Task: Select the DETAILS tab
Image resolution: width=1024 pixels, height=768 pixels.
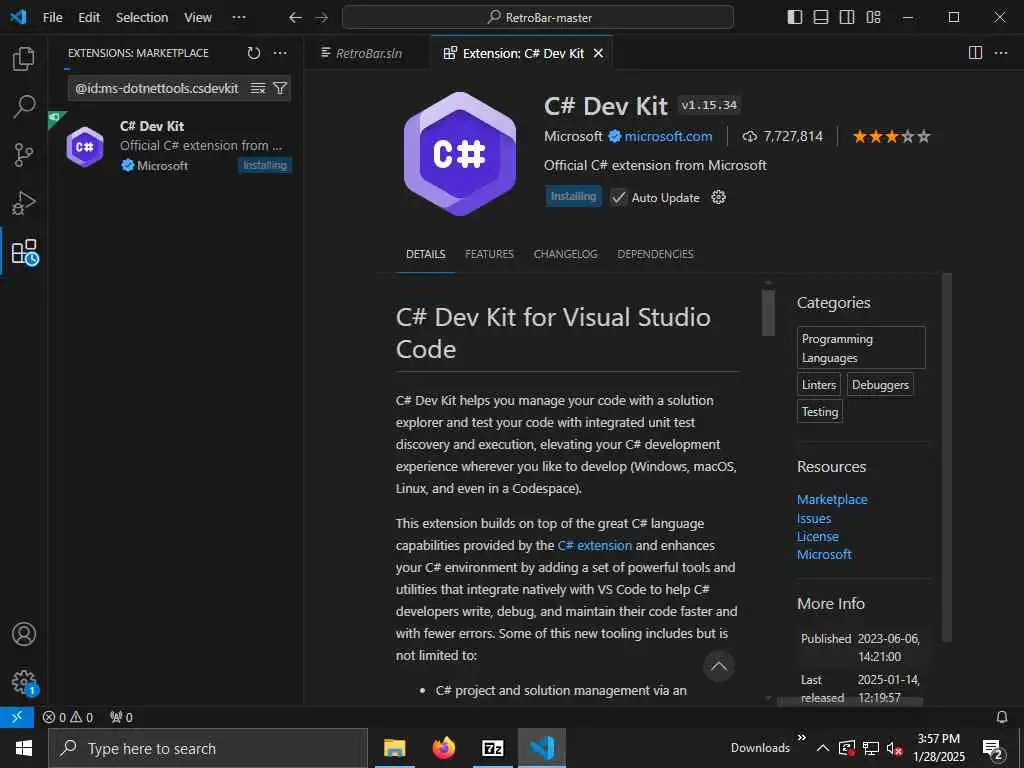Action: (425, 254)
